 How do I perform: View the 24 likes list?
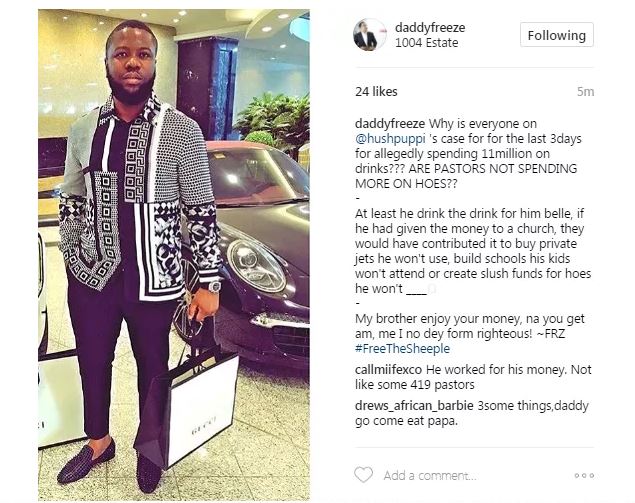click(x=376, y=92)
